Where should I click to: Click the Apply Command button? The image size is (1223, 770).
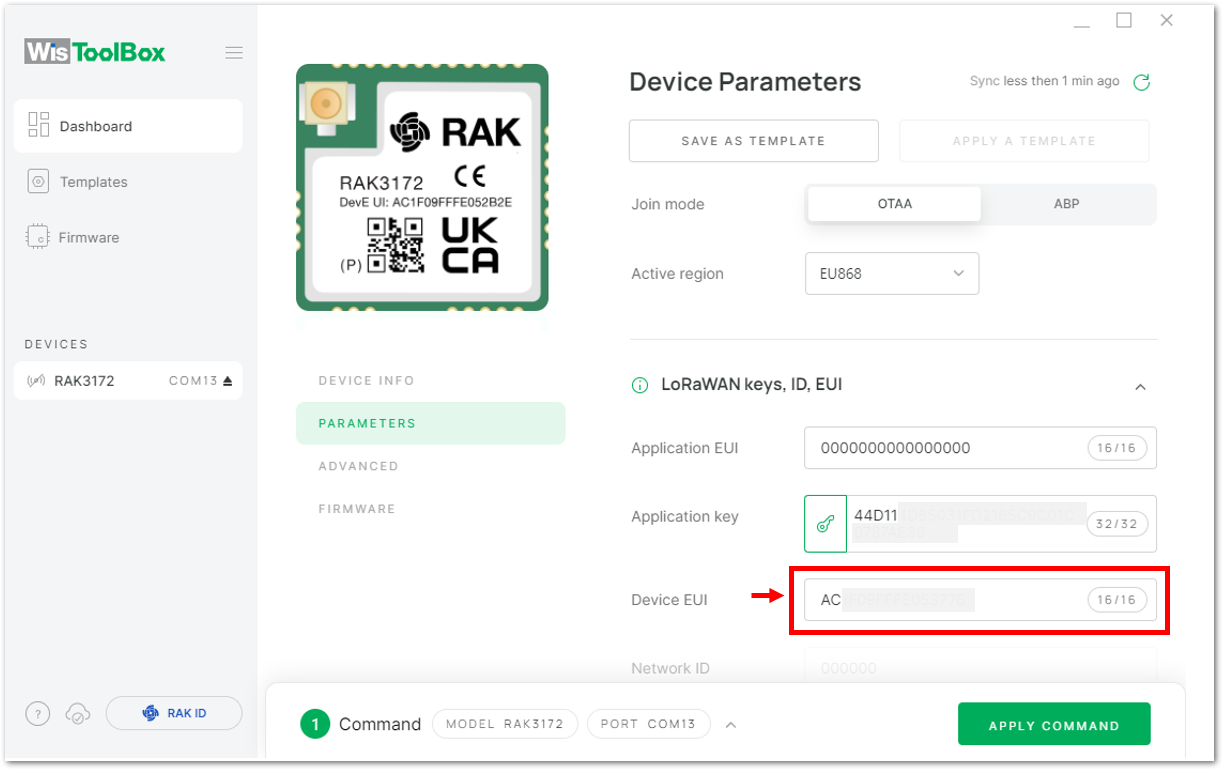(1054, 725)
